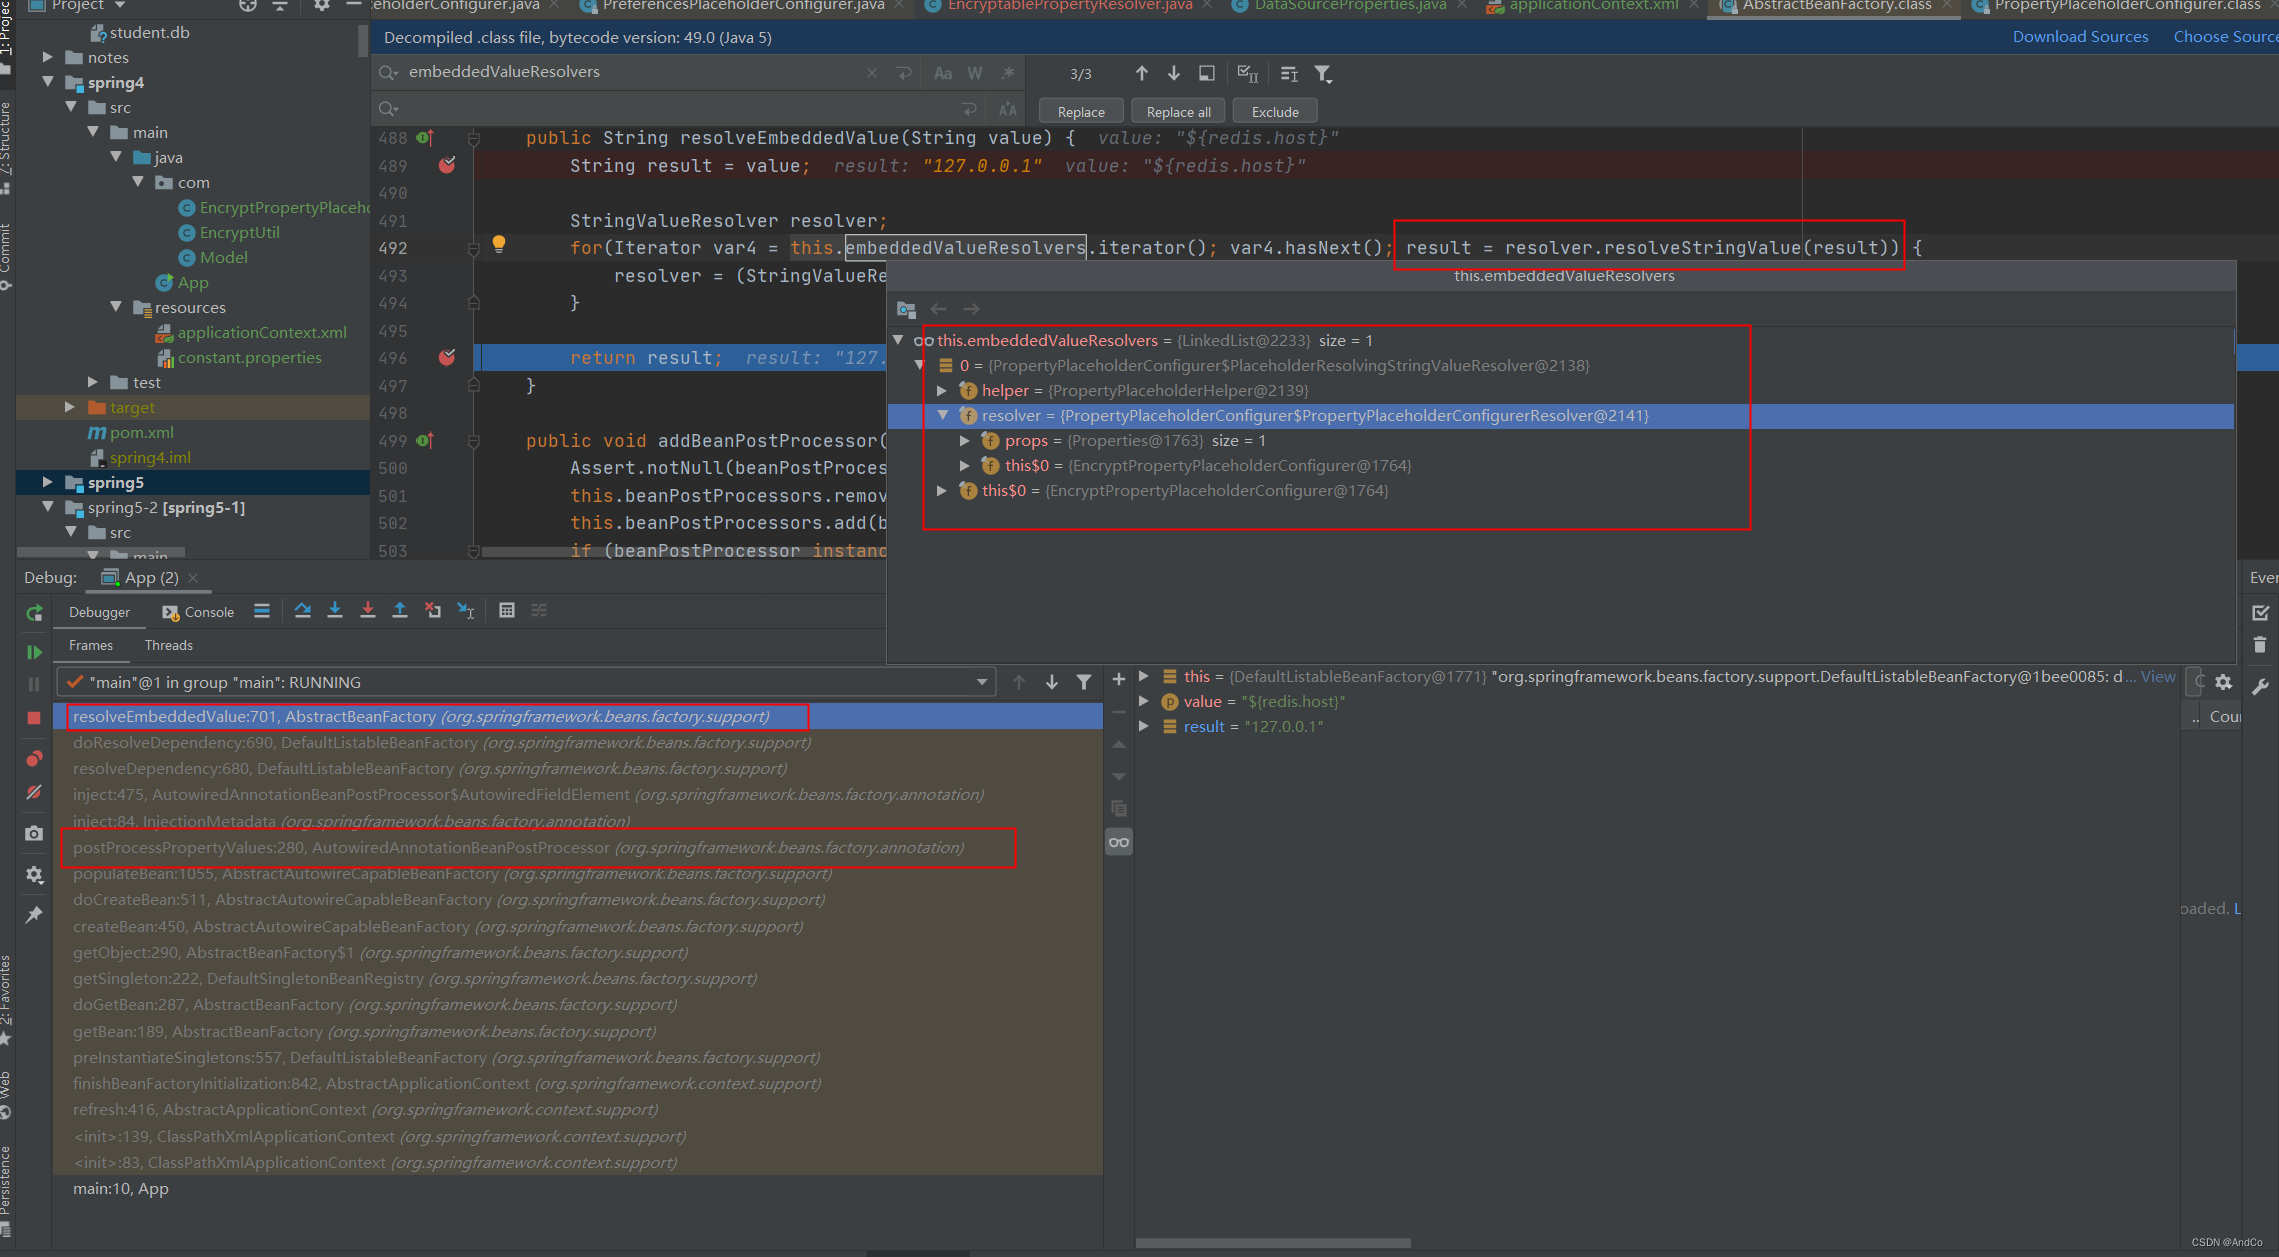
Task: Switch to the Console tab
Action: (x=198, y=612)
